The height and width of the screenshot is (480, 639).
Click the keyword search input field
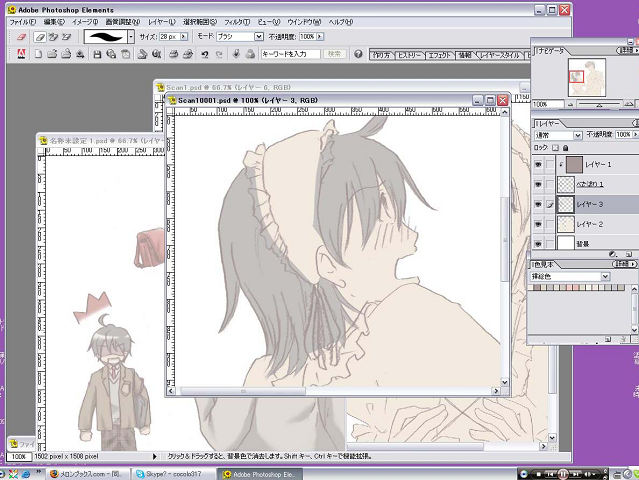click(290, 54)
